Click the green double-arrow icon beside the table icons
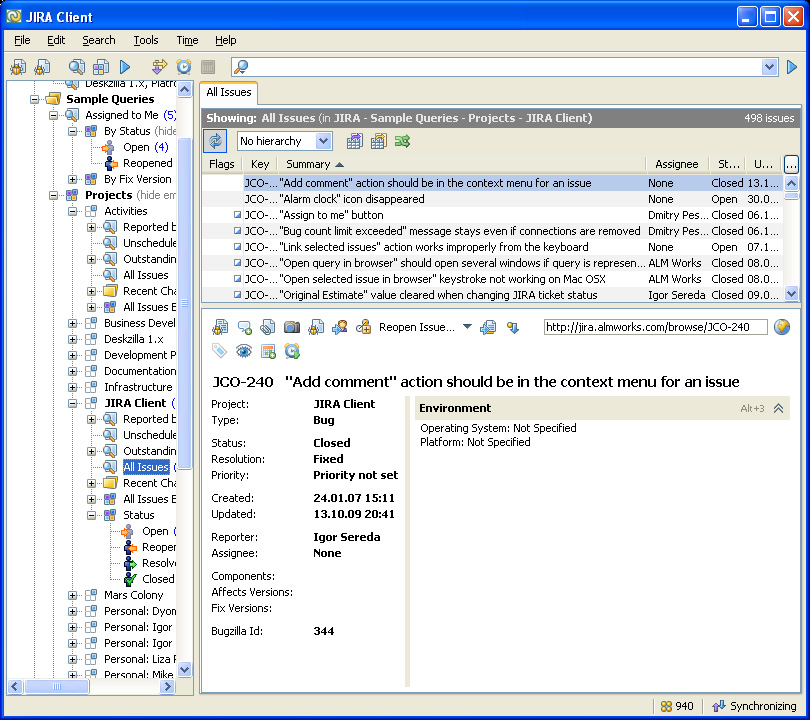810x720 pixels. pyautogui.click(x=402, y=141)
